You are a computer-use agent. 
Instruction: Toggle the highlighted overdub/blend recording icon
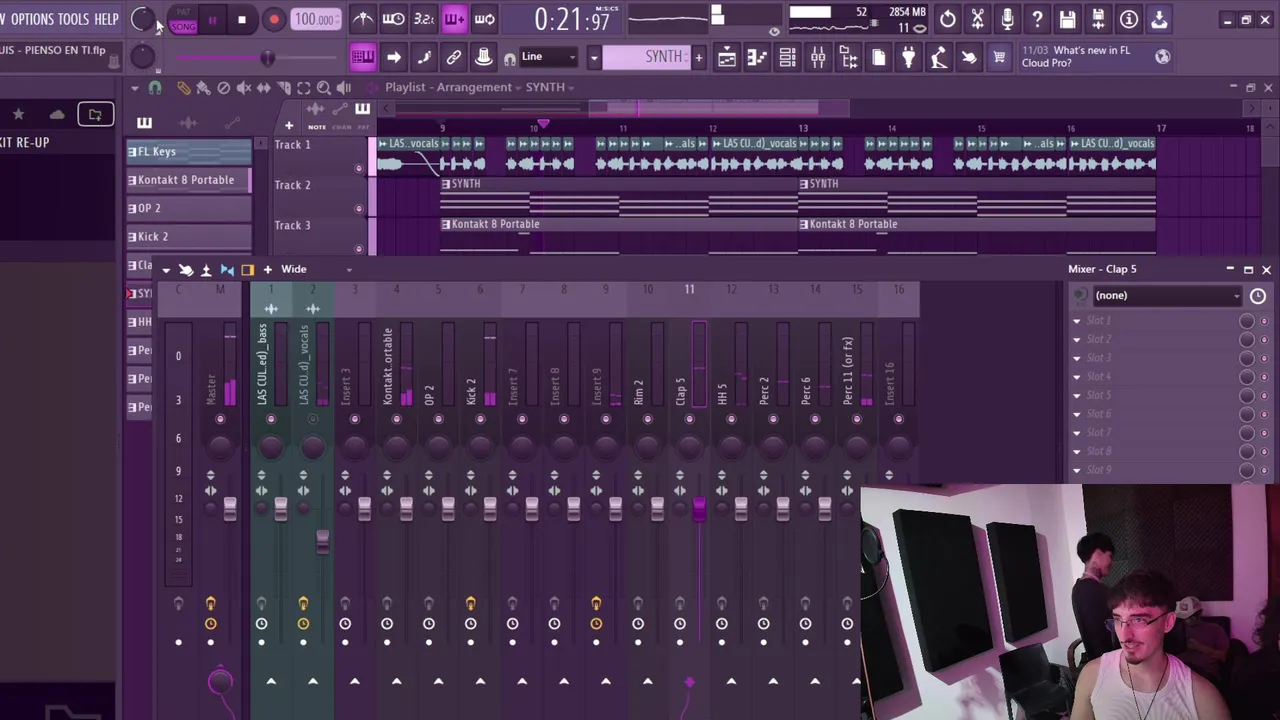tap(454, 19)
